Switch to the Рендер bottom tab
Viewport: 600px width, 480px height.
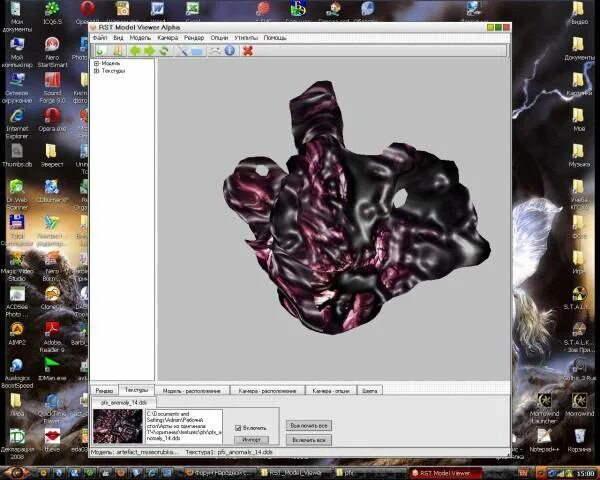pyautogui.click(x=104, y=390)
